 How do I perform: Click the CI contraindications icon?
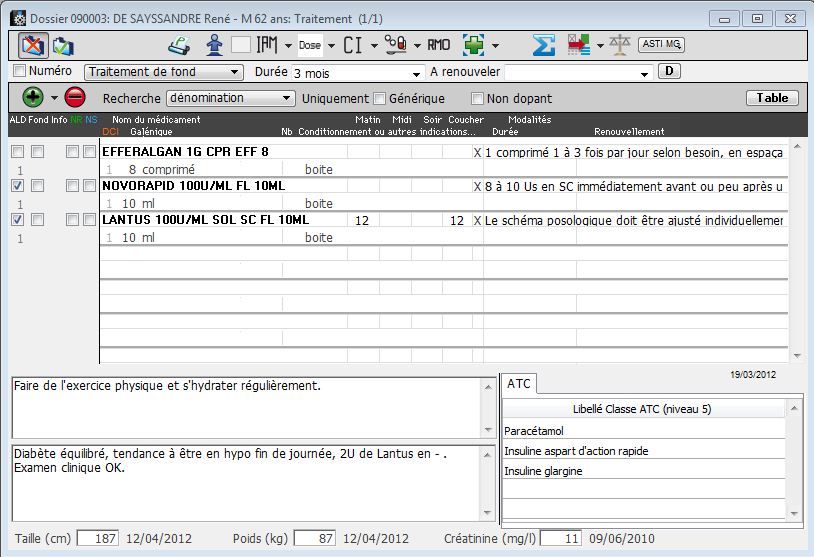pyautogui.click(x=352, y=45)
